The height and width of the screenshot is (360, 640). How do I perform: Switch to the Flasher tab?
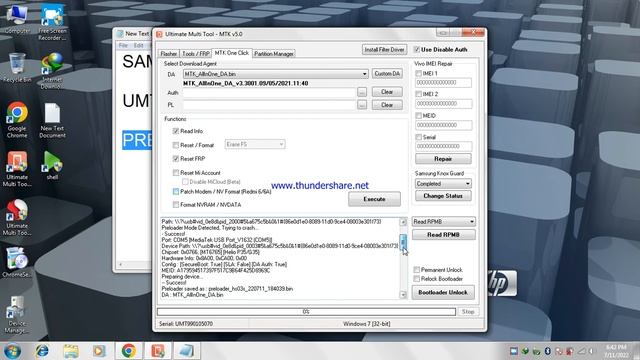click(169, 54)
